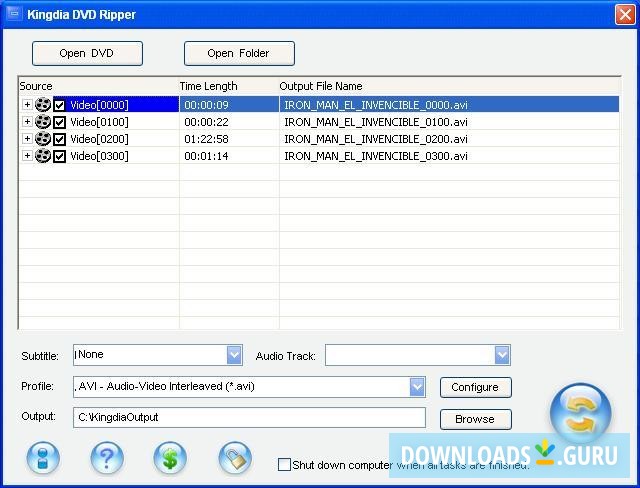Click the Time Length column header
640x488 pixels.
[229, 86]
